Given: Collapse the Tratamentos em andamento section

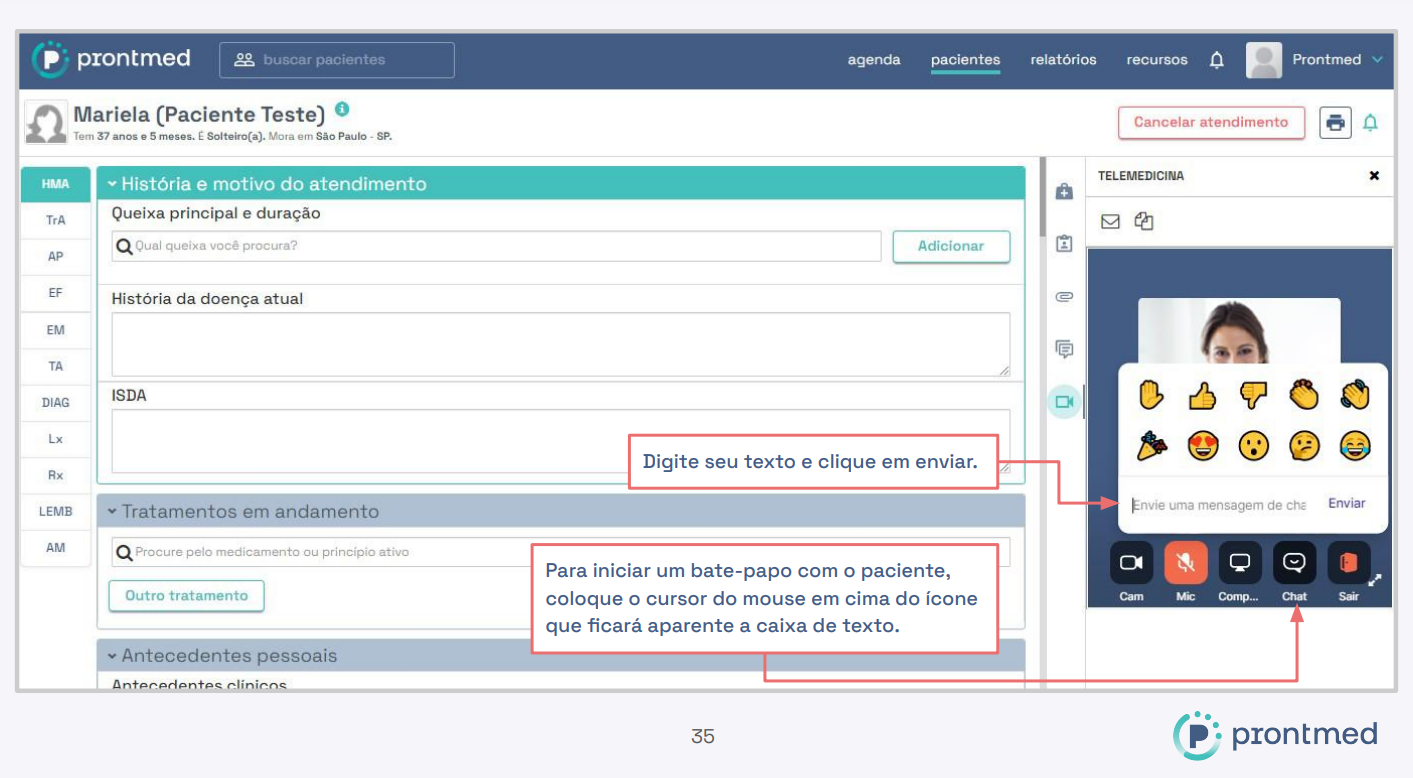Looking at the screenshot, I should tap(113, 511).
